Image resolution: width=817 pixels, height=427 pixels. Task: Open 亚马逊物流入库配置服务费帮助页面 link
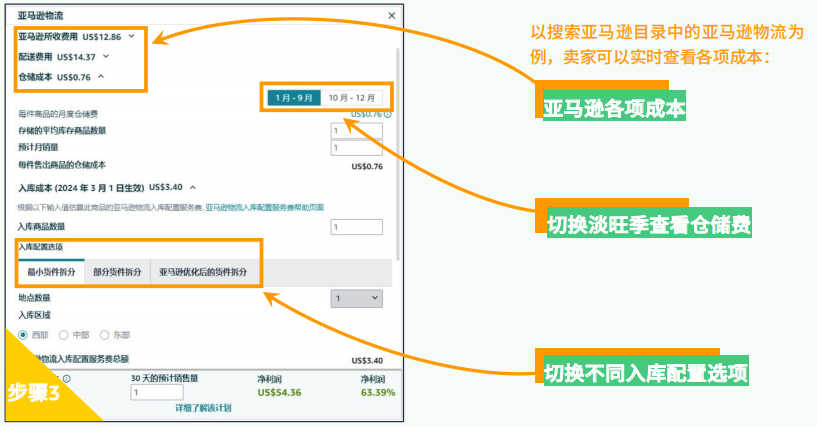click(x=265, y=207)
